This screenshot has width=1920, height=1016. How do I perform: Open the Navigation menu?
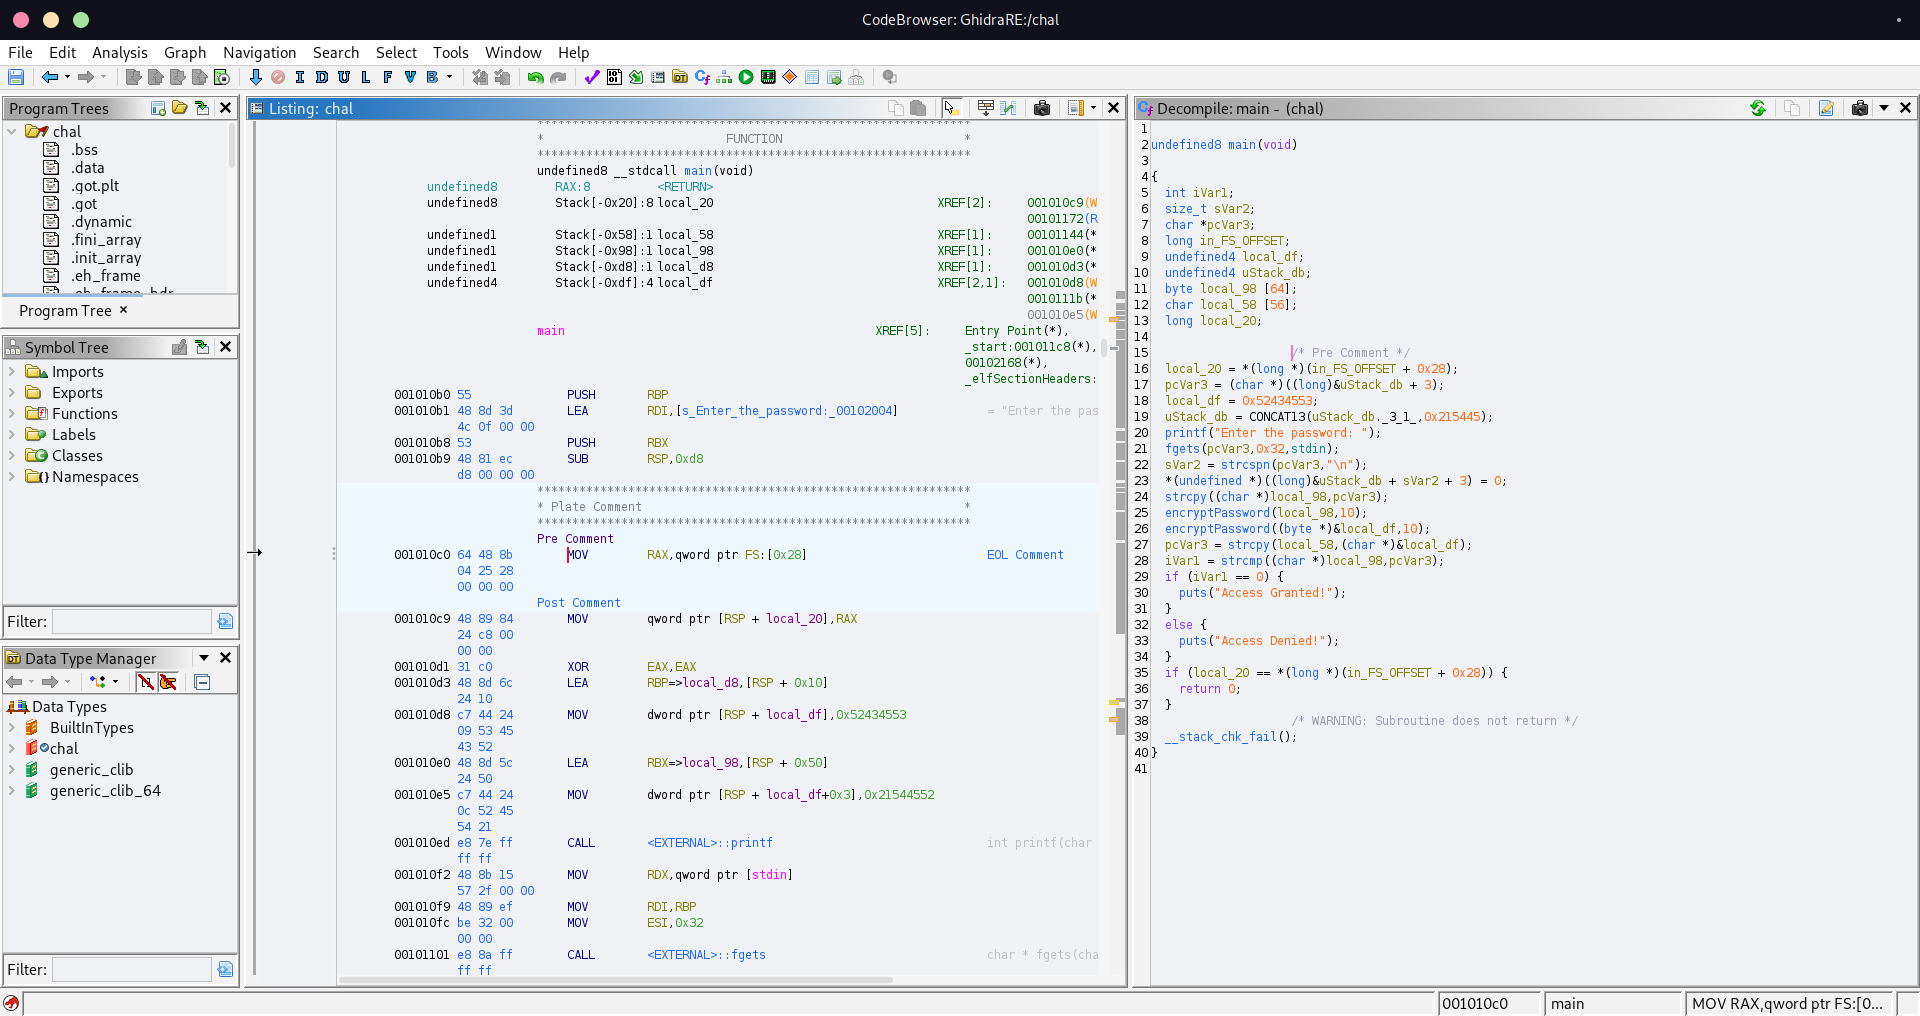tap(259, 53)
